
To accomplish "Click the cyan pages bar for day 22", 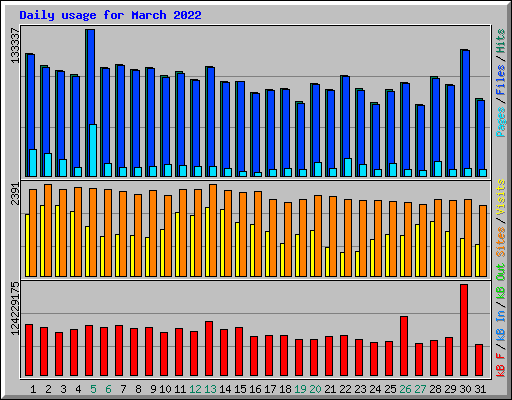I will point(348,167).
